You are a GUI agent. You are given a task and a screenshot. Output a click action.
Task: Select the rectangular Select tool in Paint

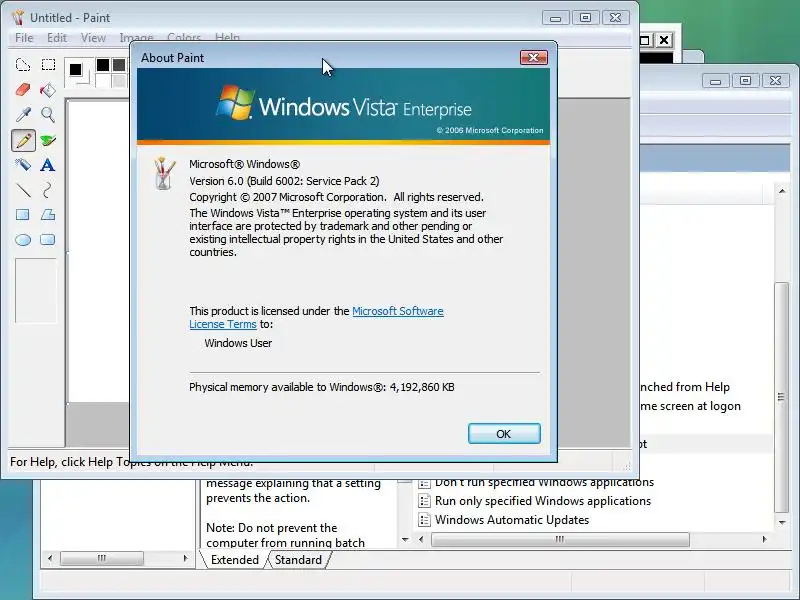(48, 65)
